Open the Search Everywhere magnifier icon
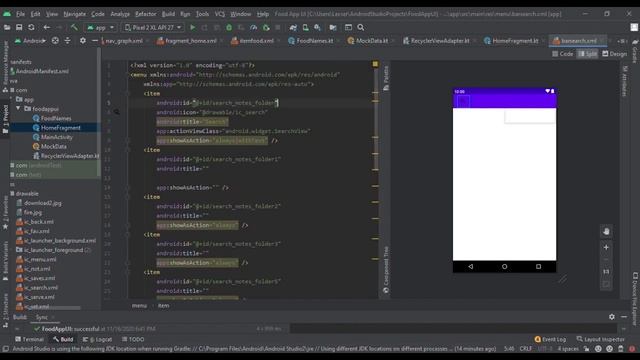 point(361,27)
